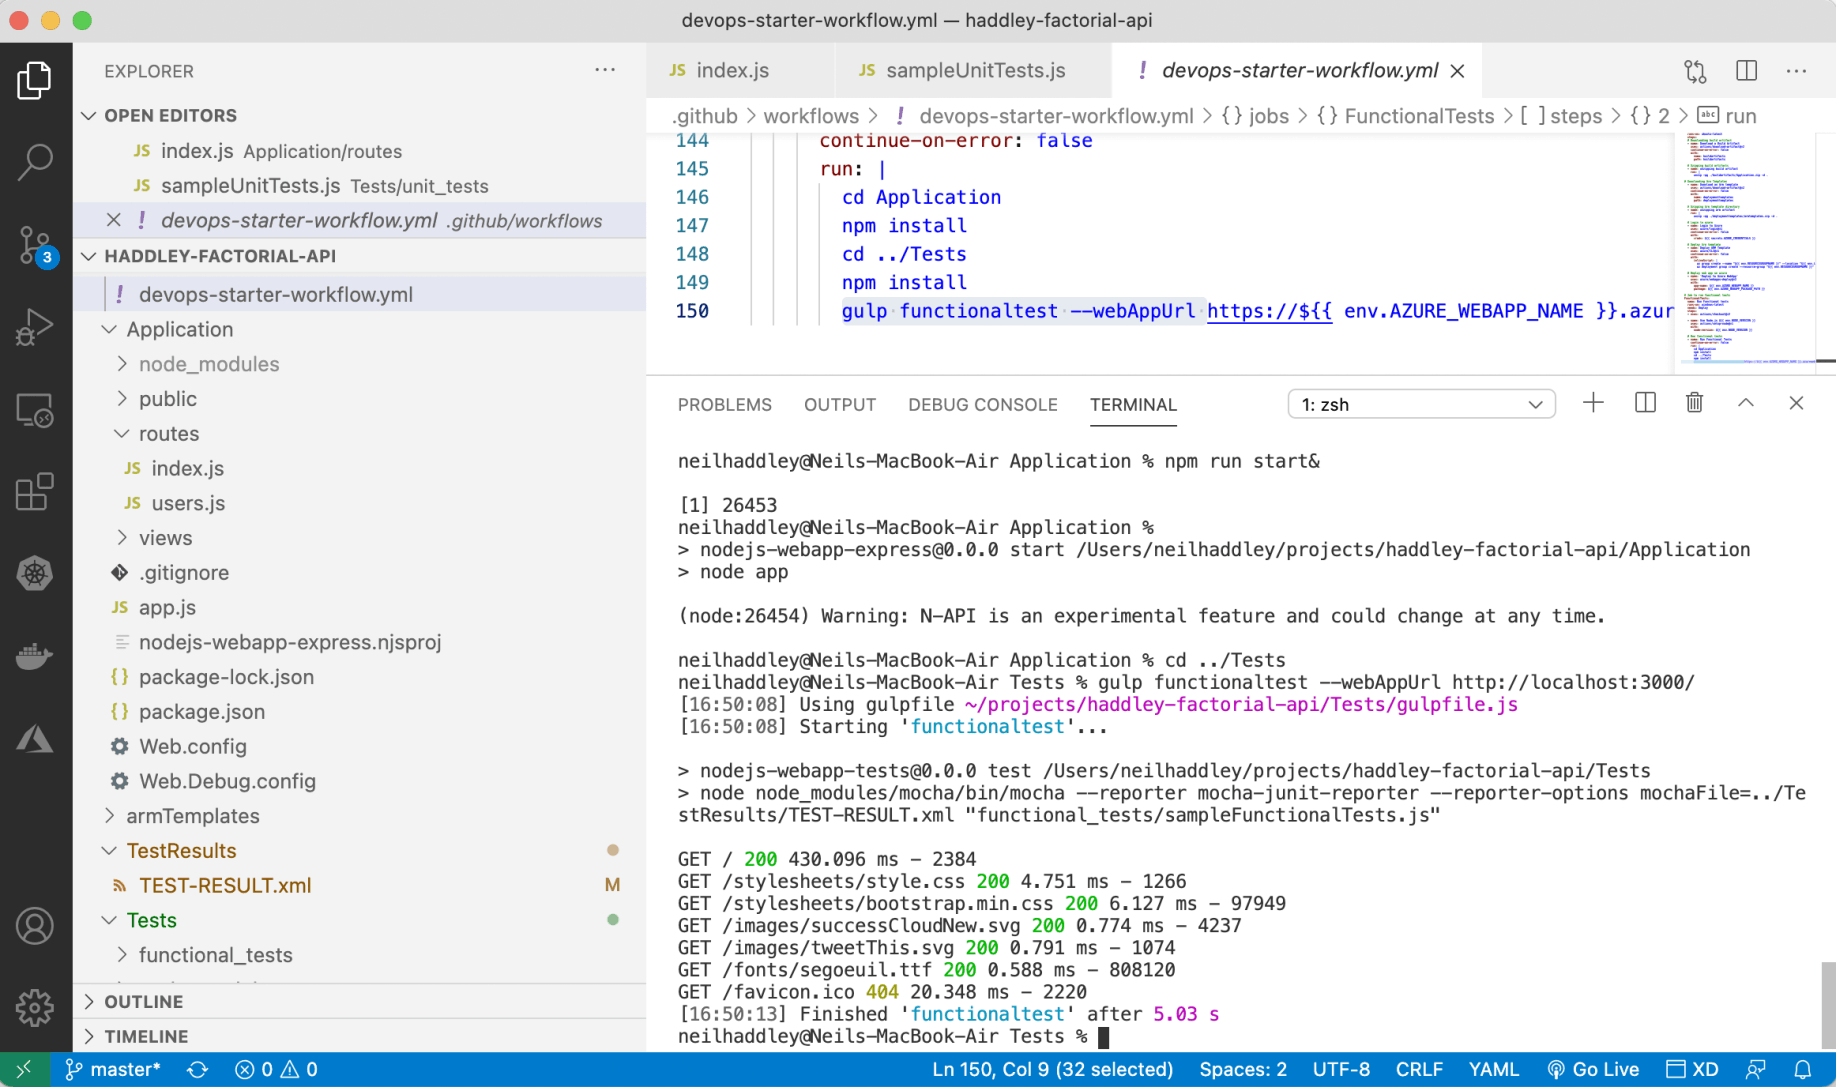Viewport: 1836px width, 1087px height.
Task: Switch to the PROBLEMS panel tab
Action: (x=724, y=405)
